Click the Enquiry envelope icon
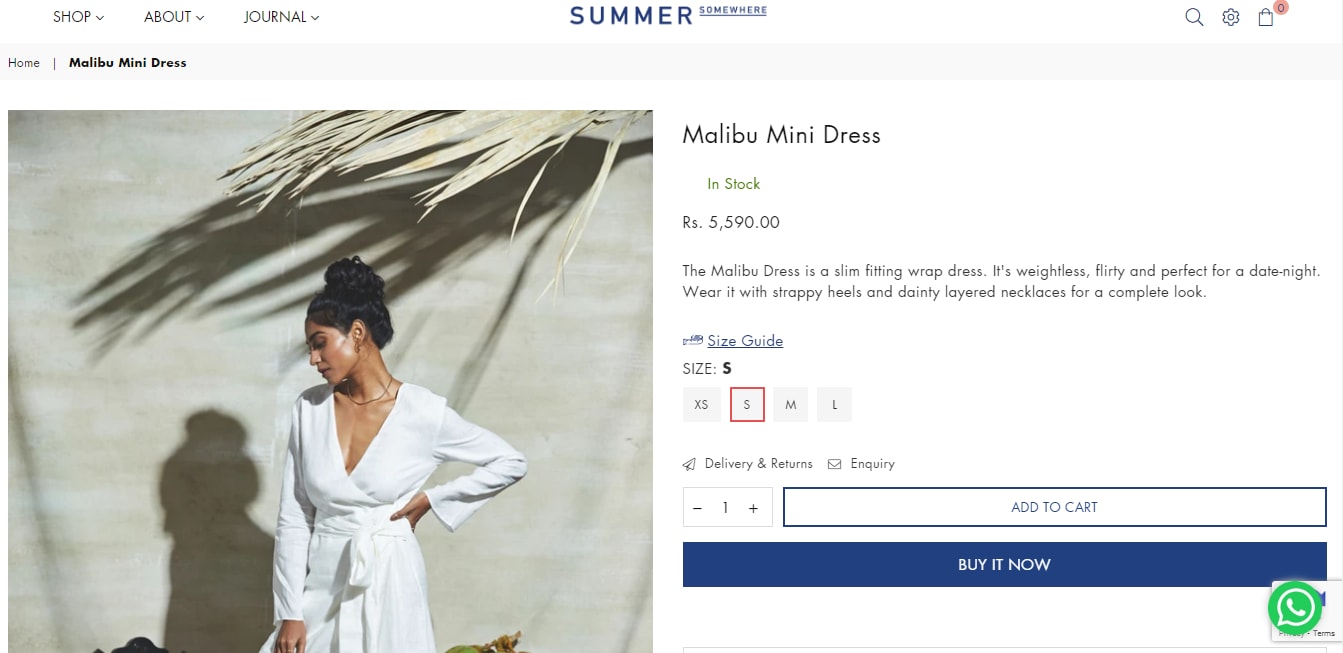 pyautogui.click(x=834, y=463)
